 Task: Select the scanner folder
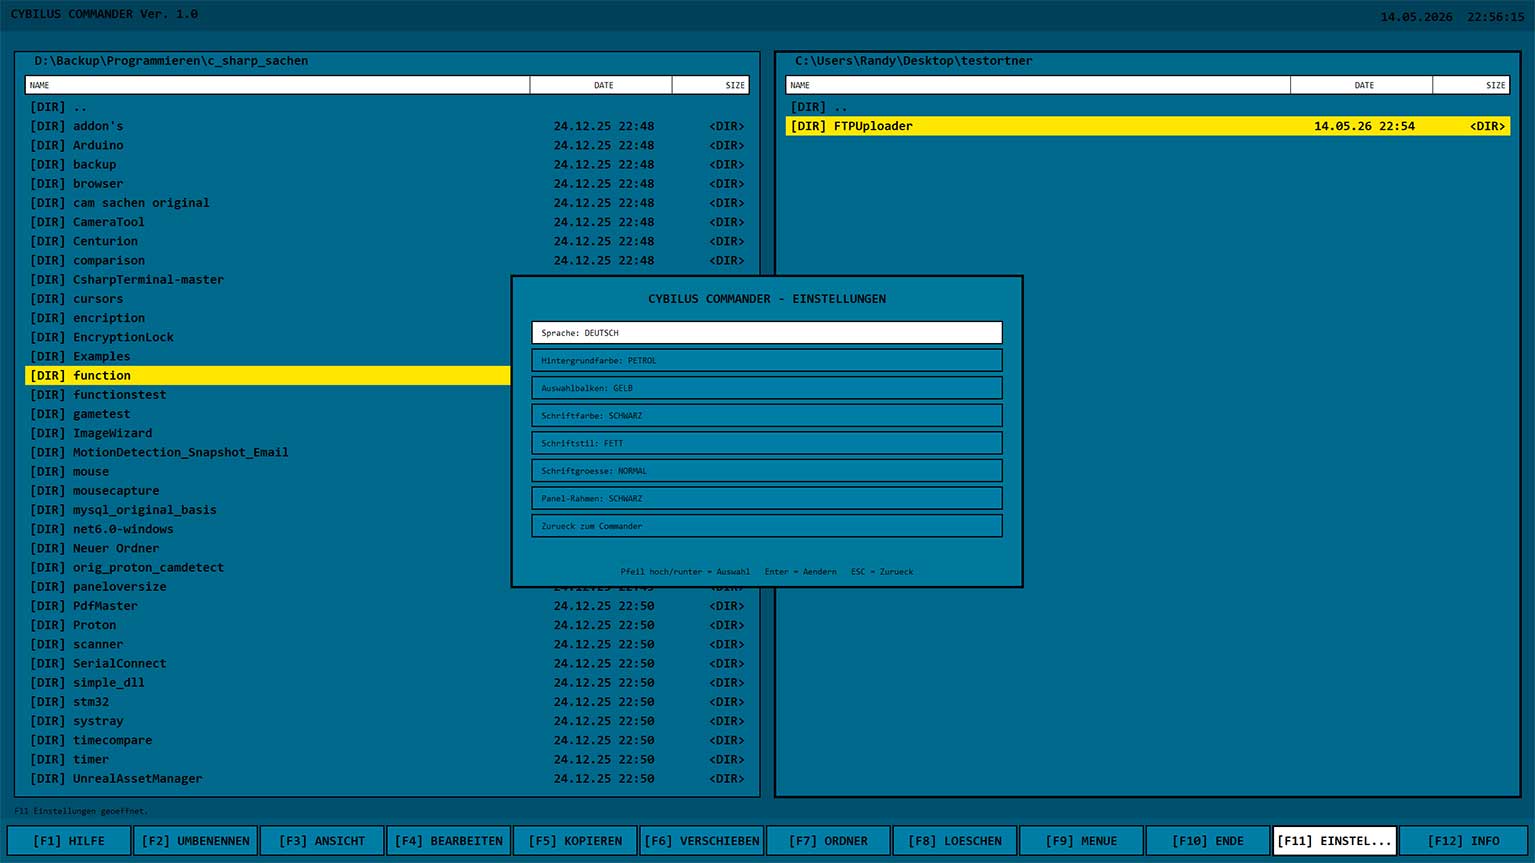click(x=387, y=644)
